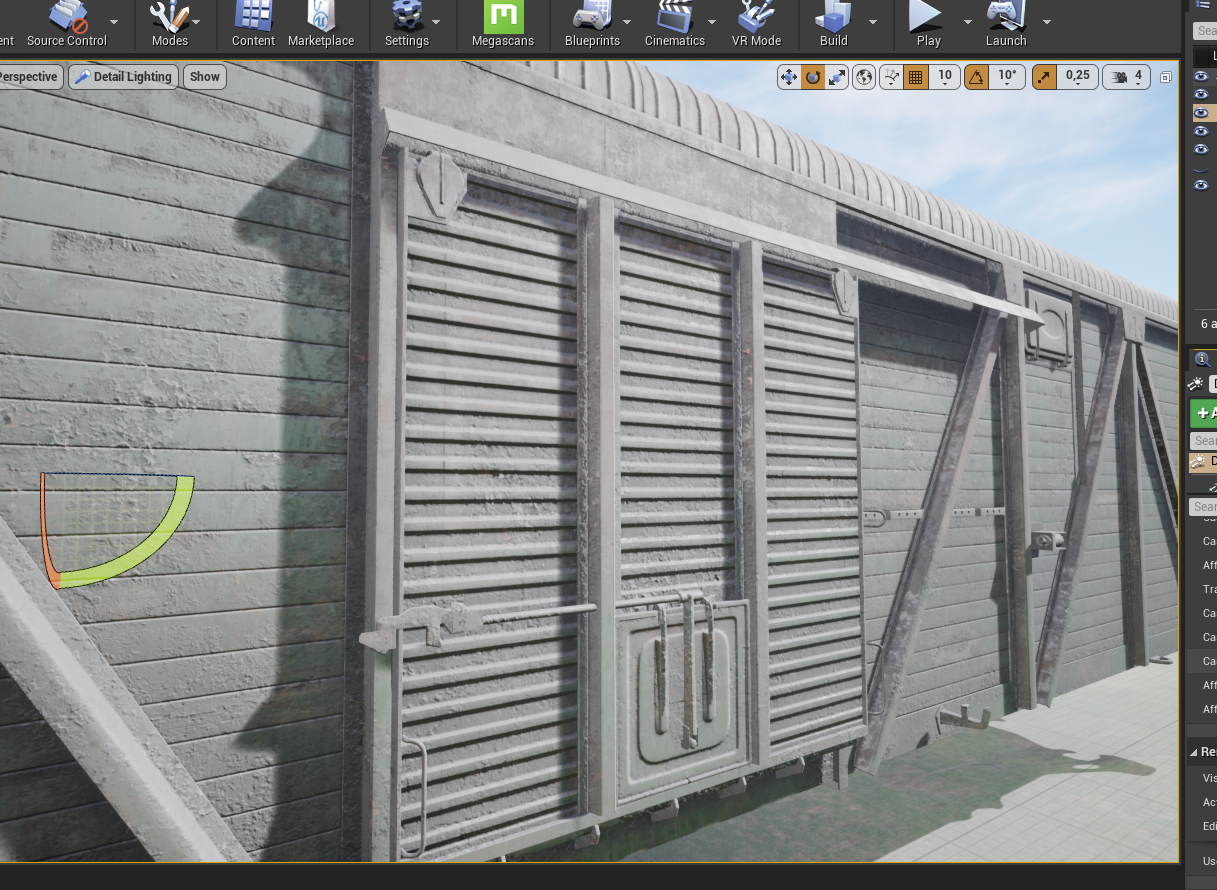
Task: Expand the Play options dropdown arrow
Action: (x=967, y=22)
